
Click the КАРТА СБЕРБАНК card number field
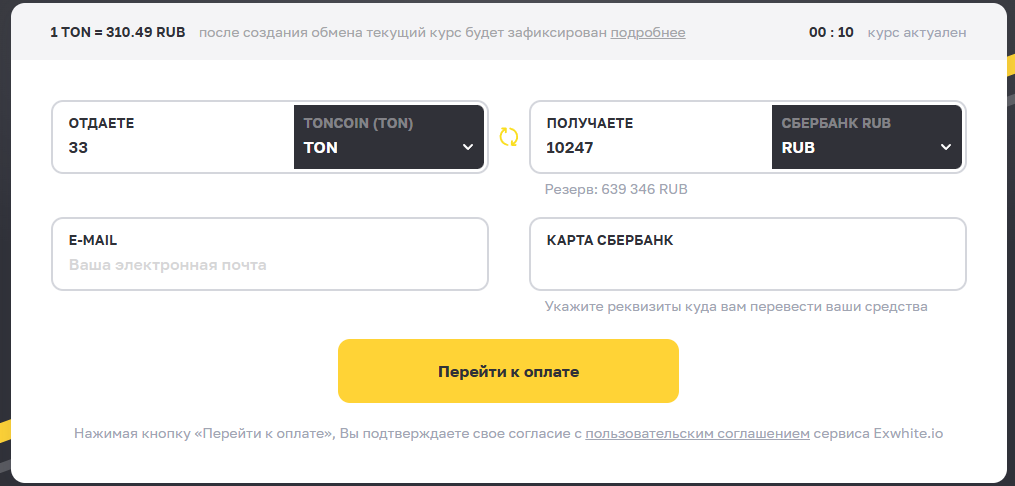pyautogui.click(x=748, y=265)
